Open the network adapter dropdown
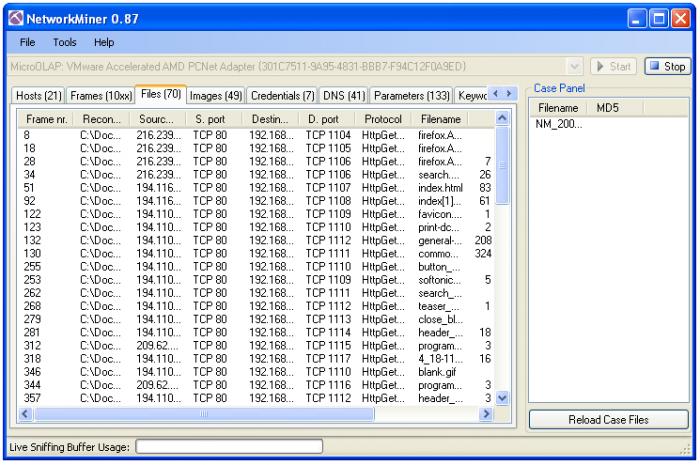The height and width of the screenshot is (465, 700). [x=573, y=67]
